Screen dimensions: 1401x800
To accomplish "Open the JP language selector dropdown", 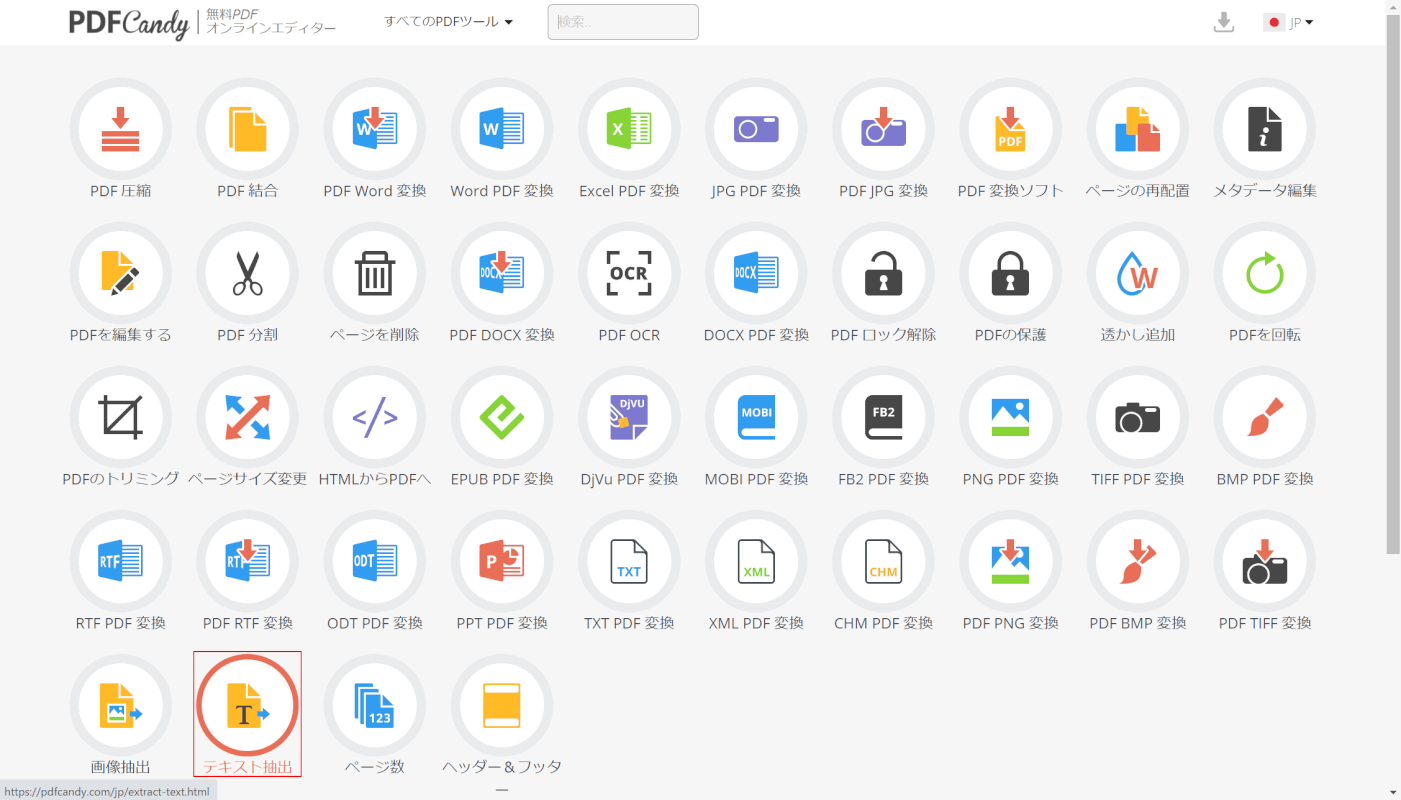I will (1289, 22).
